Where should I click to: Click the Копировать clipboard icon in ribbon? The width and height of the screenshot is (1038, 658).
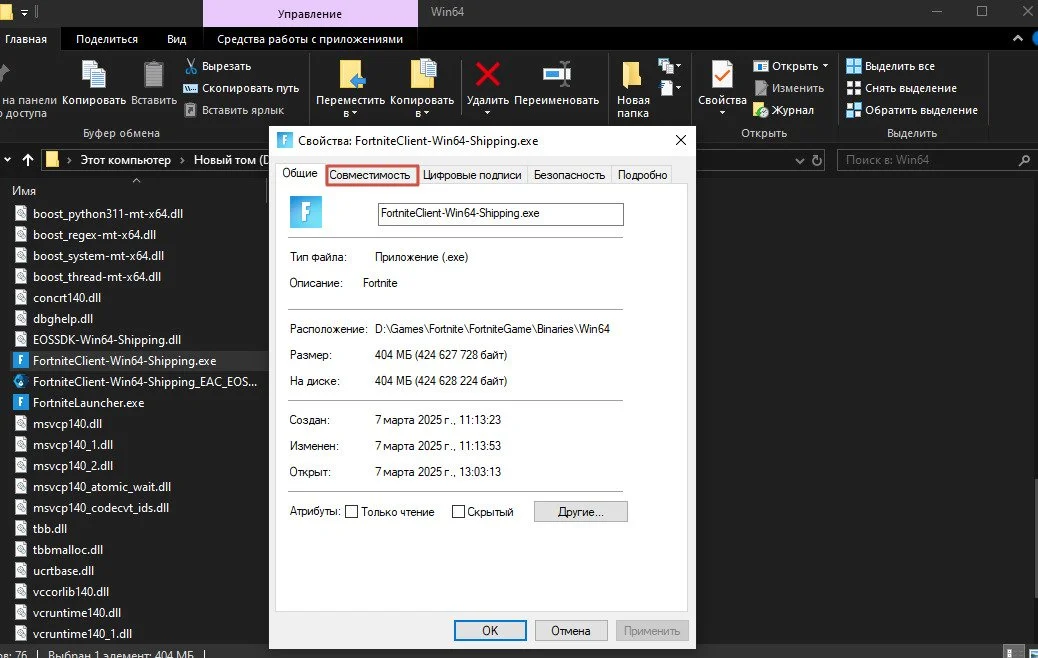93,75
